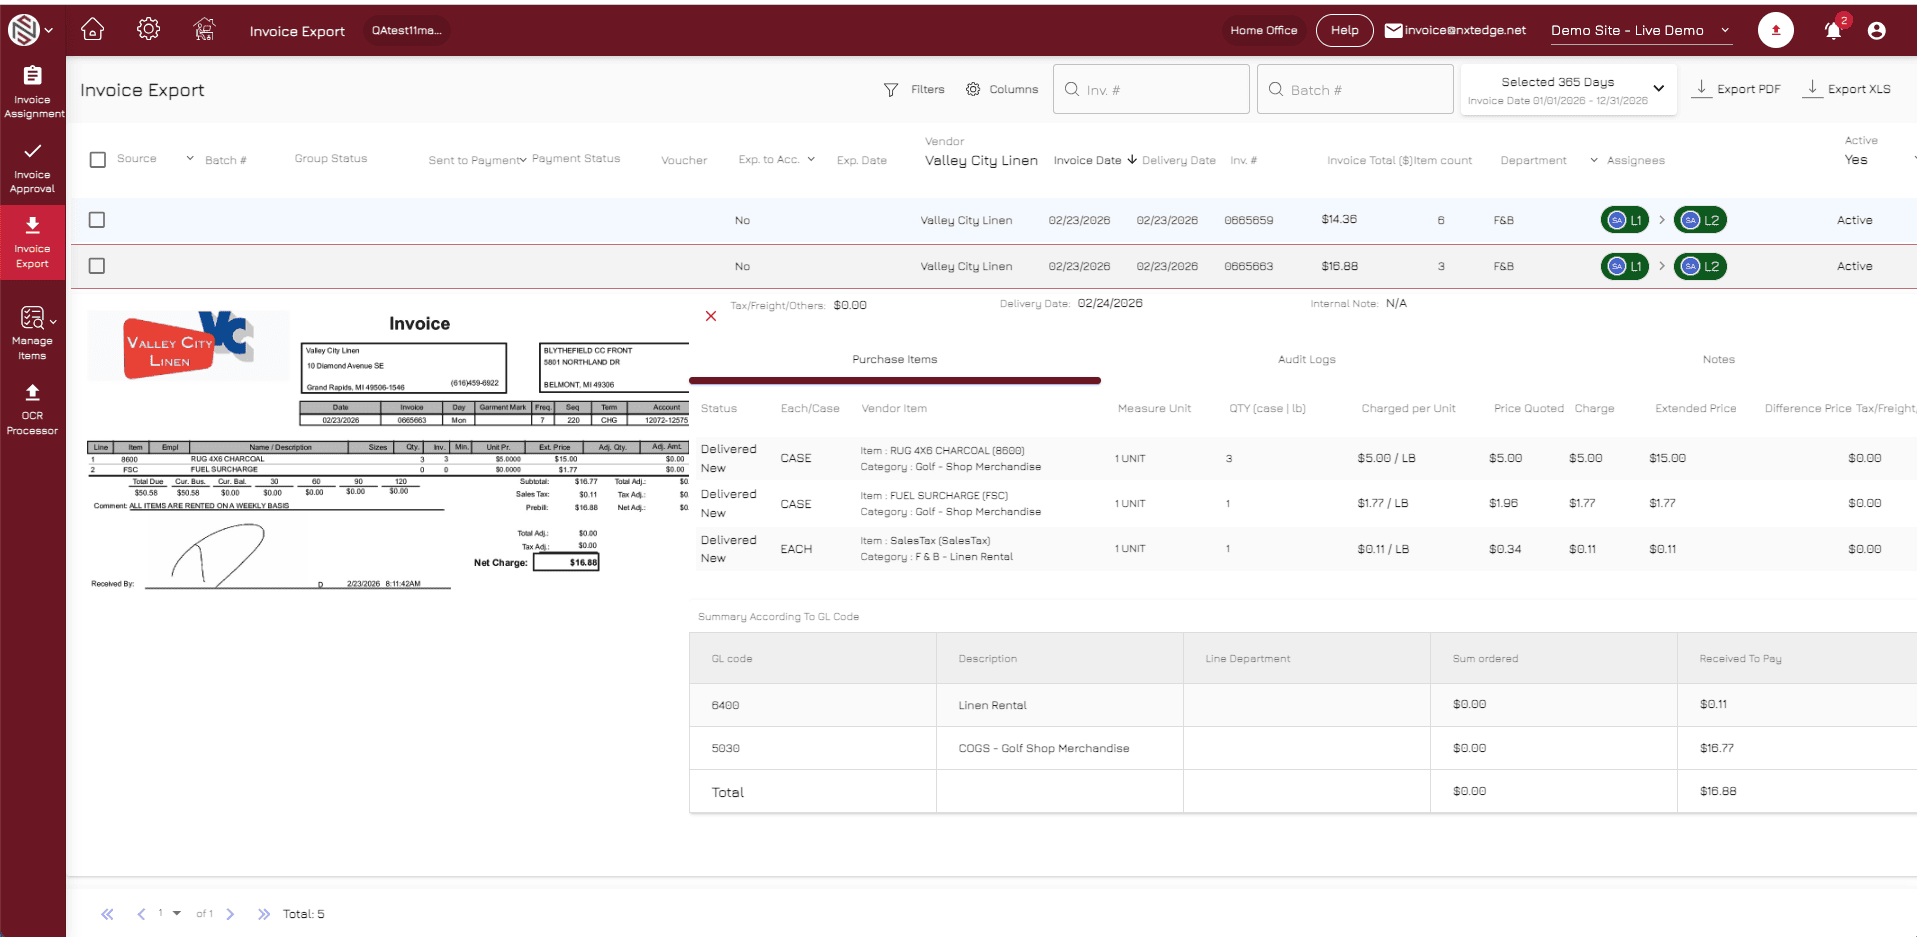Click the Assignees column header
1917x937 pixels.
click(1635, 160)
